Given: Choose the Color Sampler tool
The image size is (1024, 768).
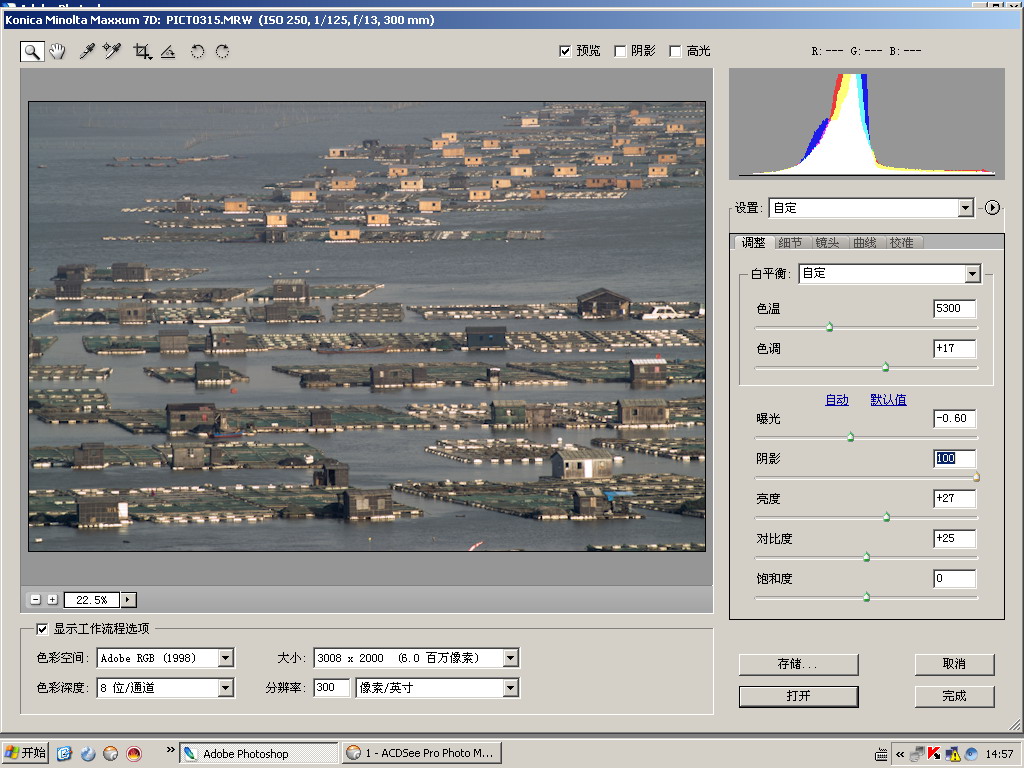Looking at the screenshot, I should click(112, 51).
